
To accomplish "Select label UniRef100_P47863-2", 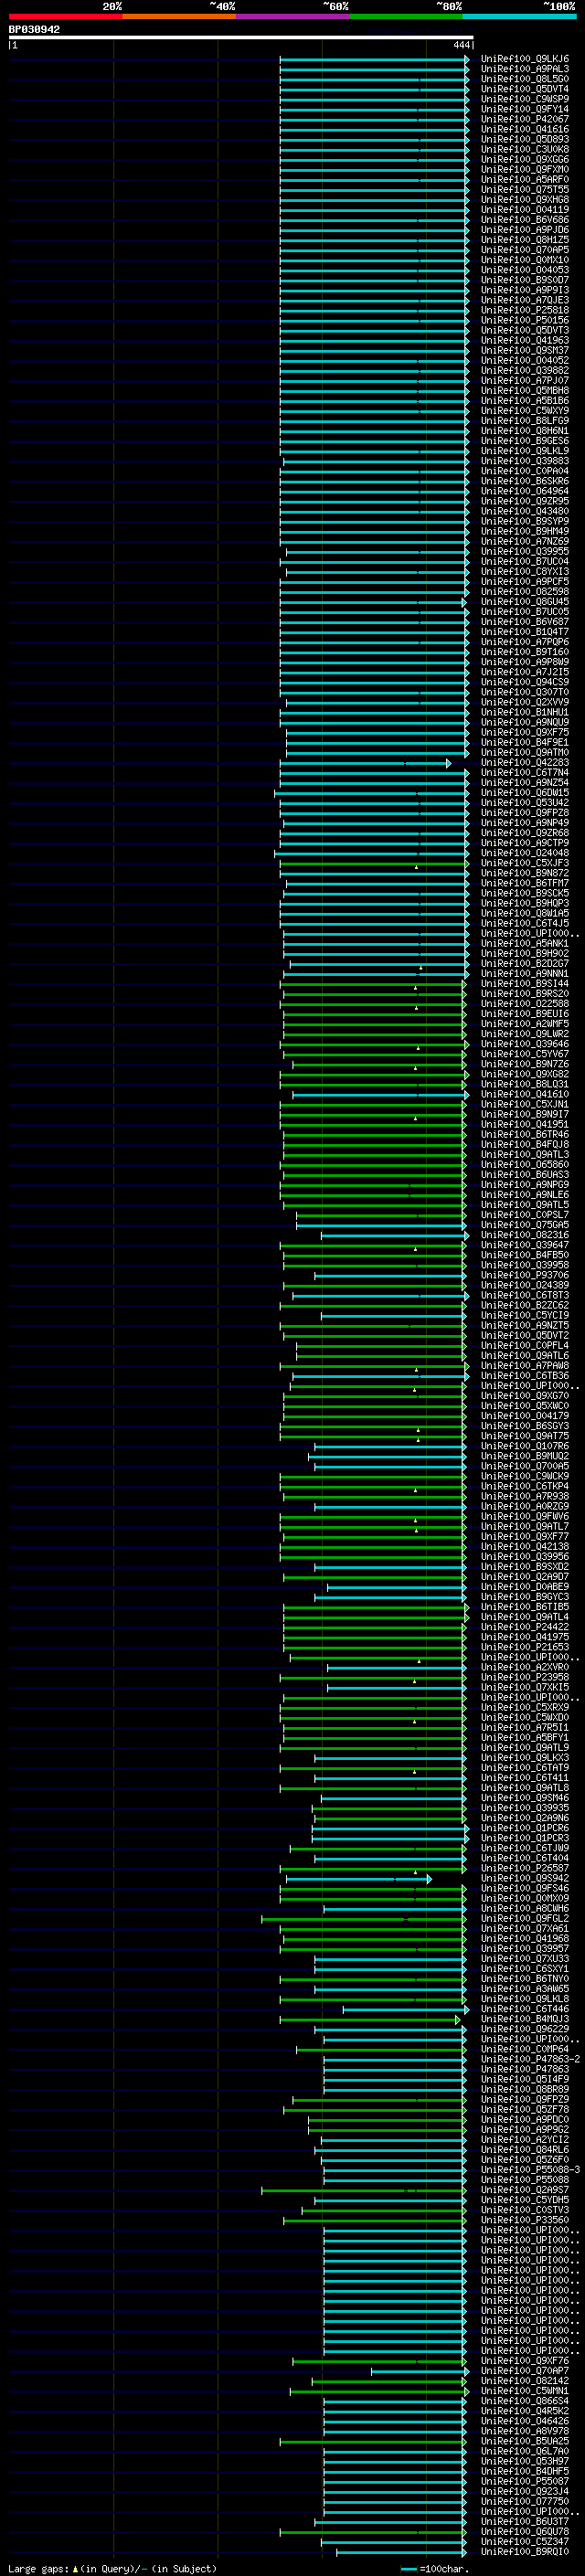I will tap(530, 2059).
